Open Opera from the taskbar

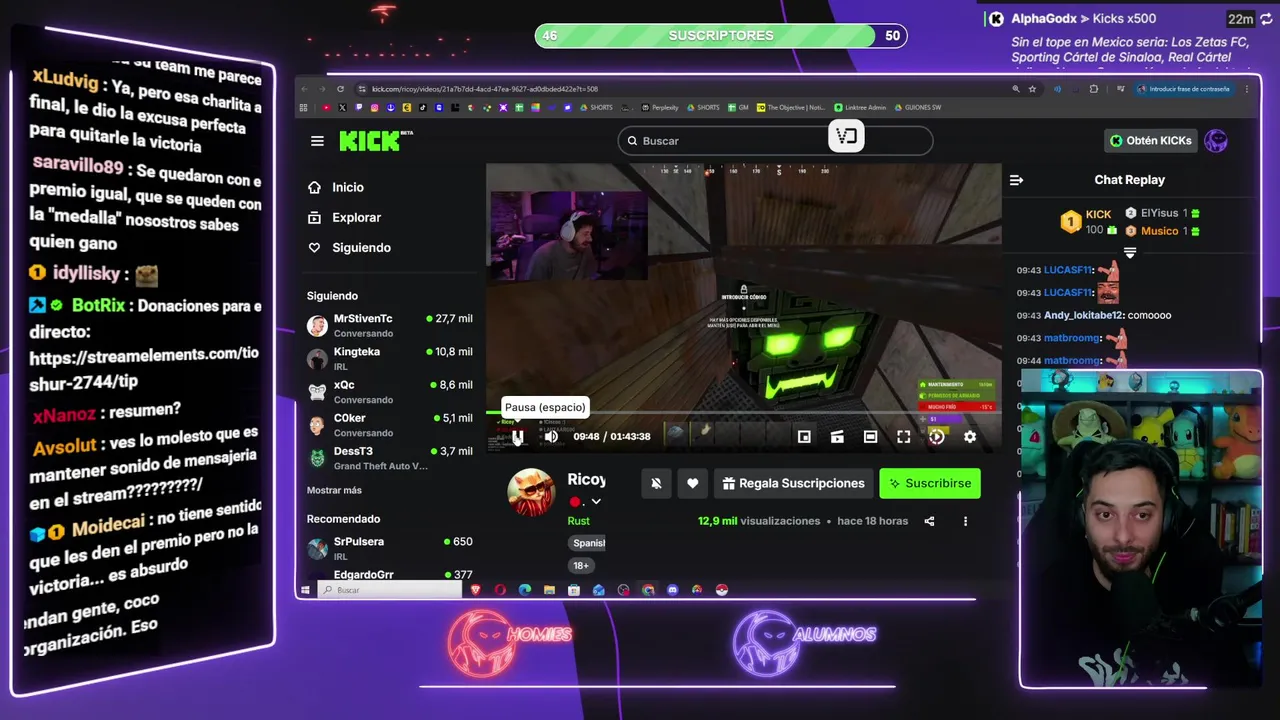(500, 590)
